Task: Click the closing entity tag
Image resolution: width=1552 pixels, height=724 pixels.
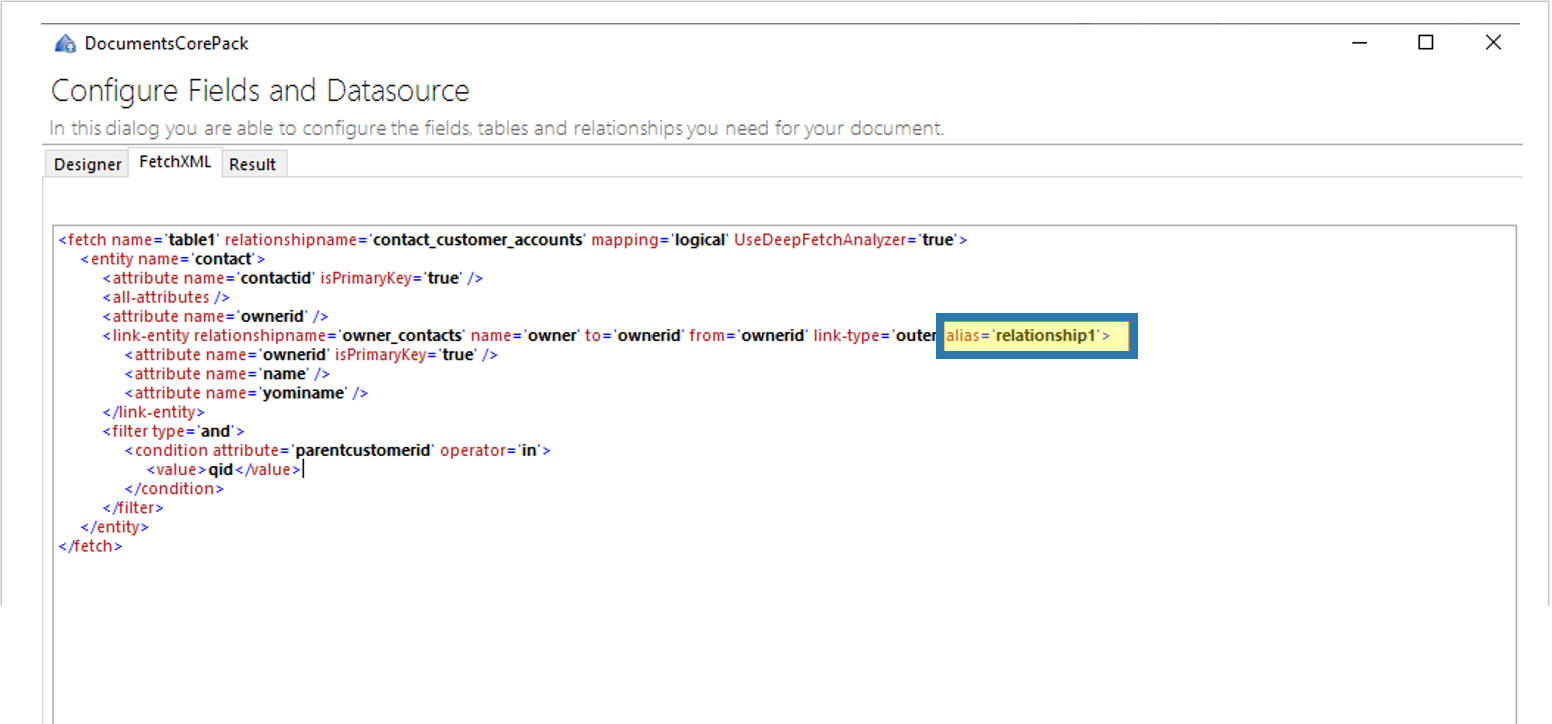Action: click(115, 526)
